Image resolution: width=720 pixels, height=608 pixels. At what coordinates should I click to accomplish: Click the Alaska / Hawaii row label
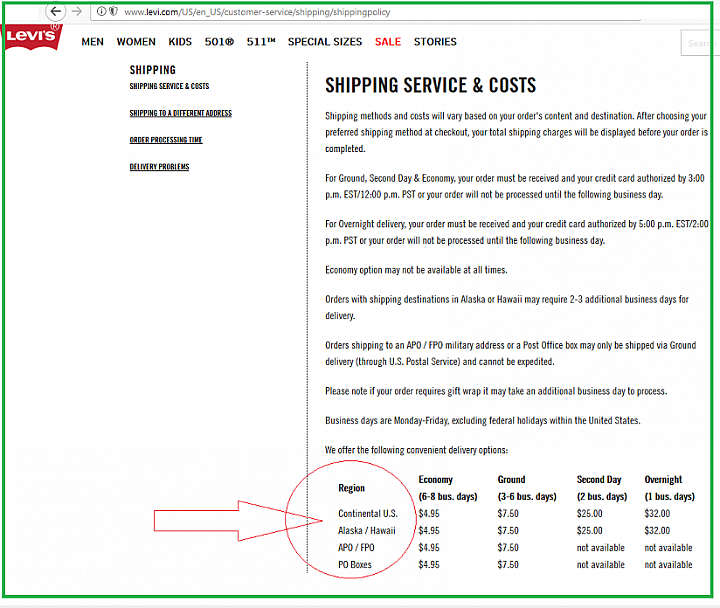pyautogui.click(x=366, y=531)
